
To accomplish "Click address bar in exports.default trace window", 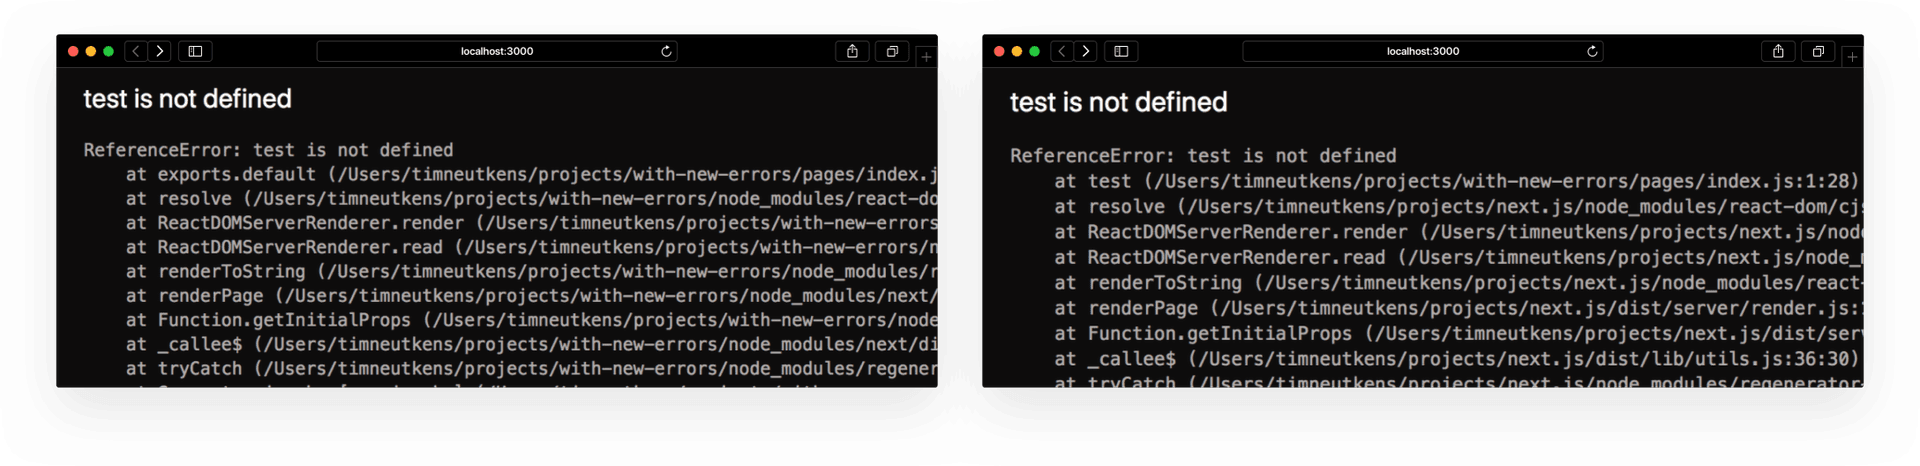I will click(497, 51).
